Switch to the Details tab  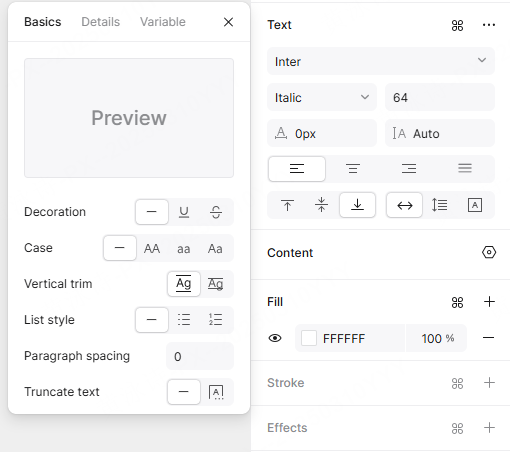[x=100, y=22]
